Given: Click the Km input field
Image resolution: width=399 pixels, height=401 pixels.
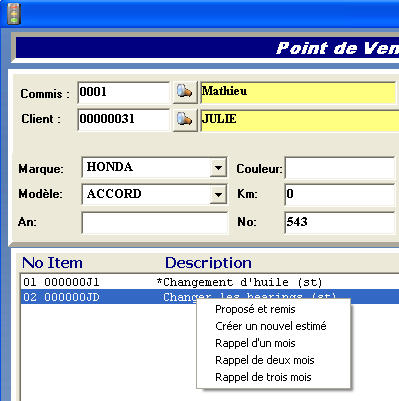Looking at the screenshot, I should click(341, 195).
